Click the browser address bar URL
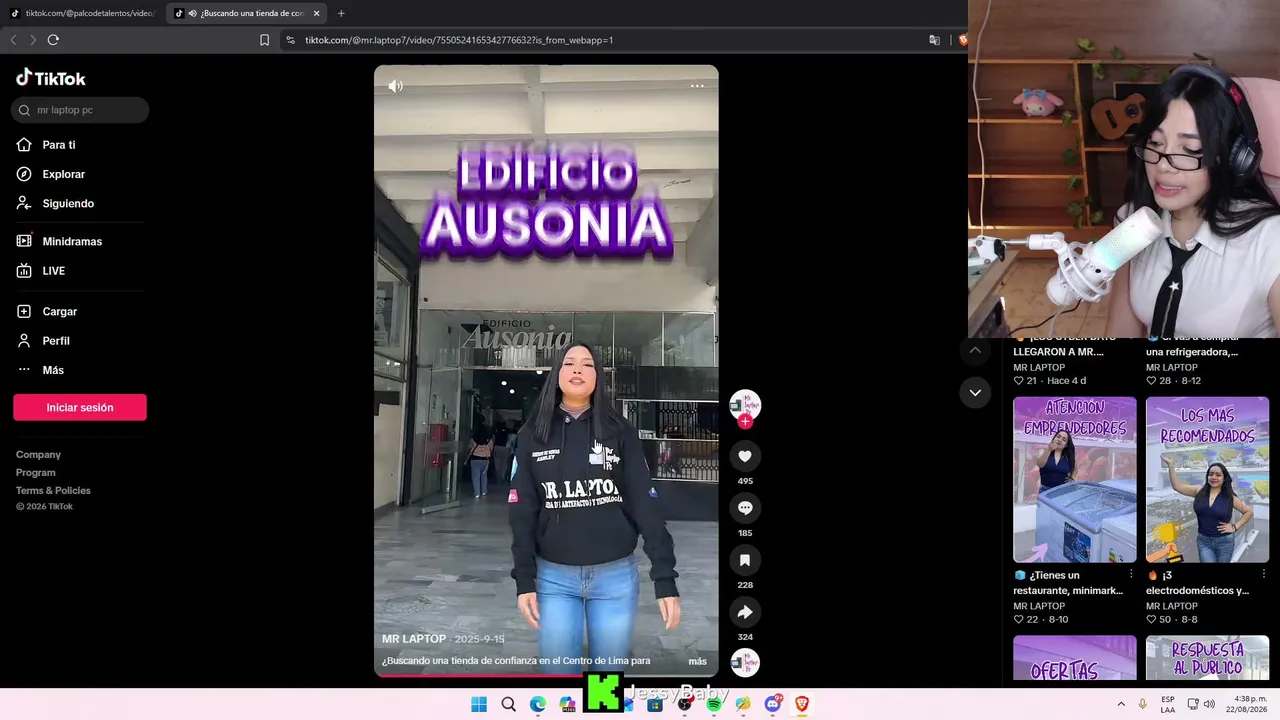The height and width of the screenshot is (720, 1280). 459,40
